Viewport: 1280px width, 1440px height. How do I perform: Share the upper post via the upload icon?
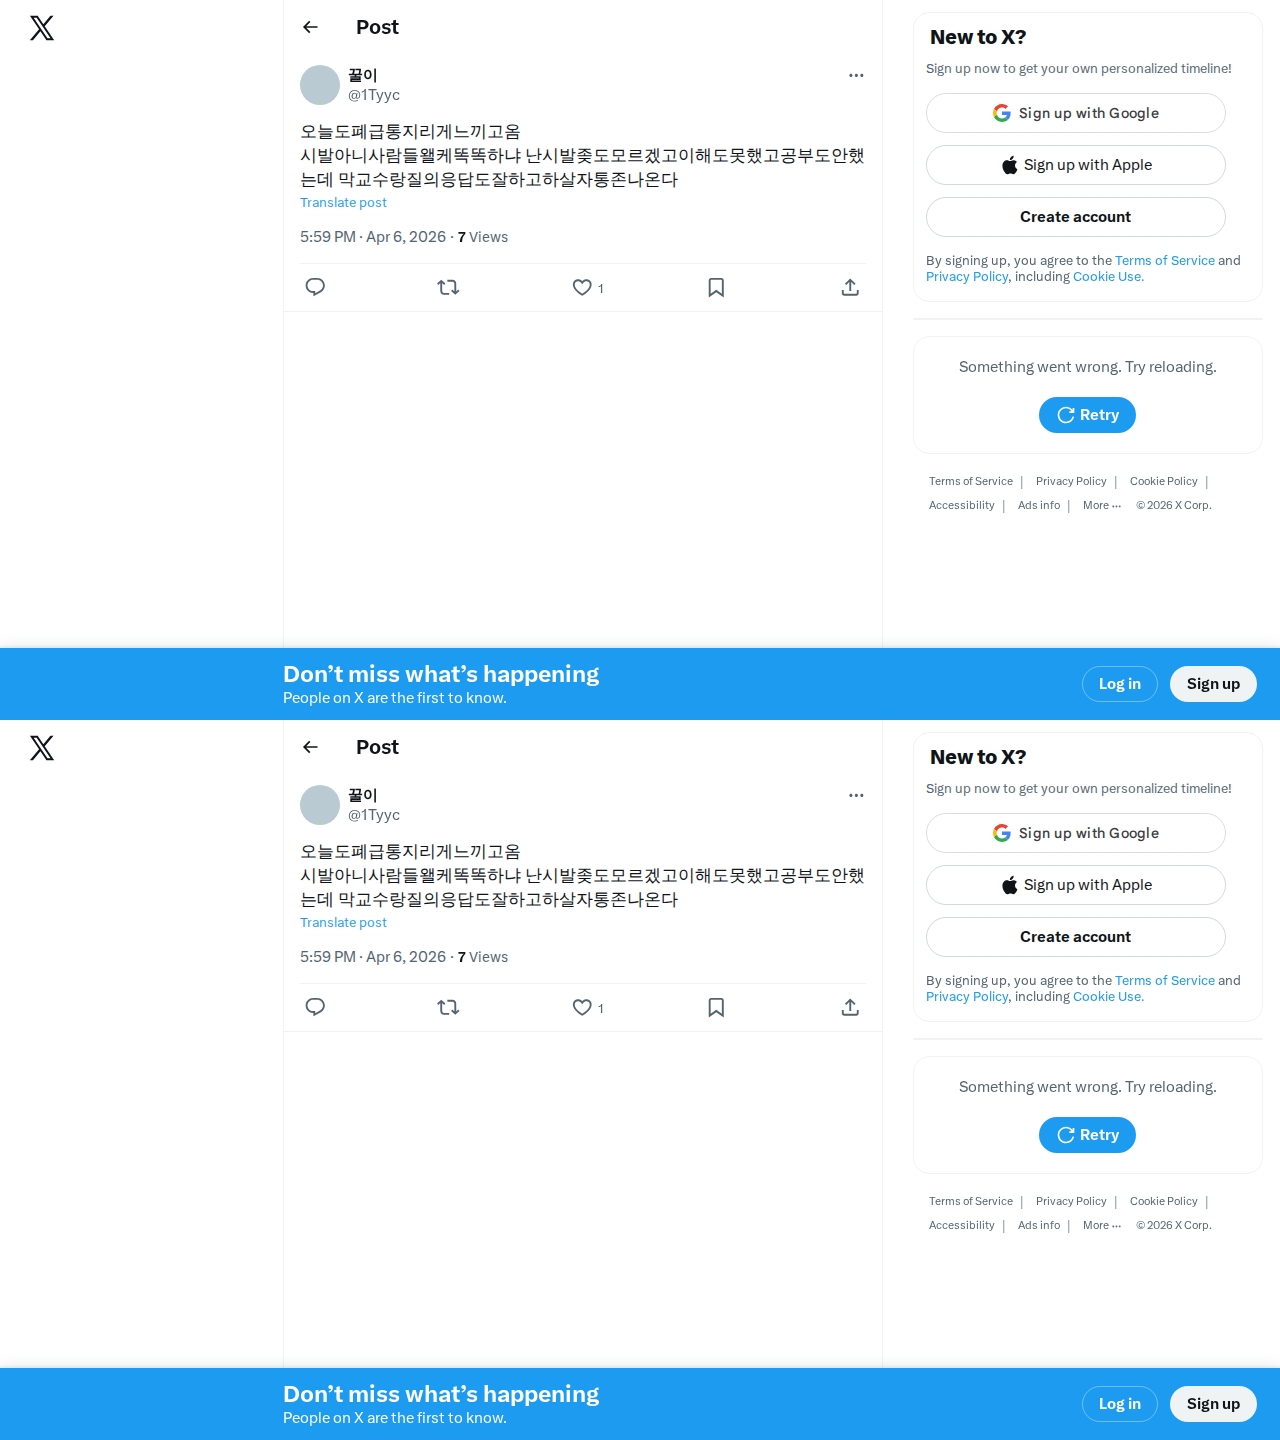850,287
